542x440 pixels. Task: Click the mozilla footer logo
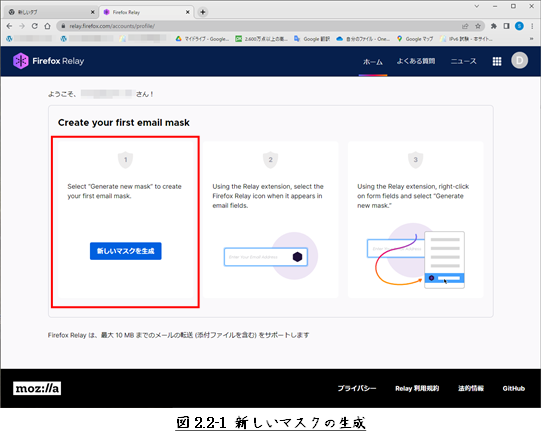click(x=37, y=388)
